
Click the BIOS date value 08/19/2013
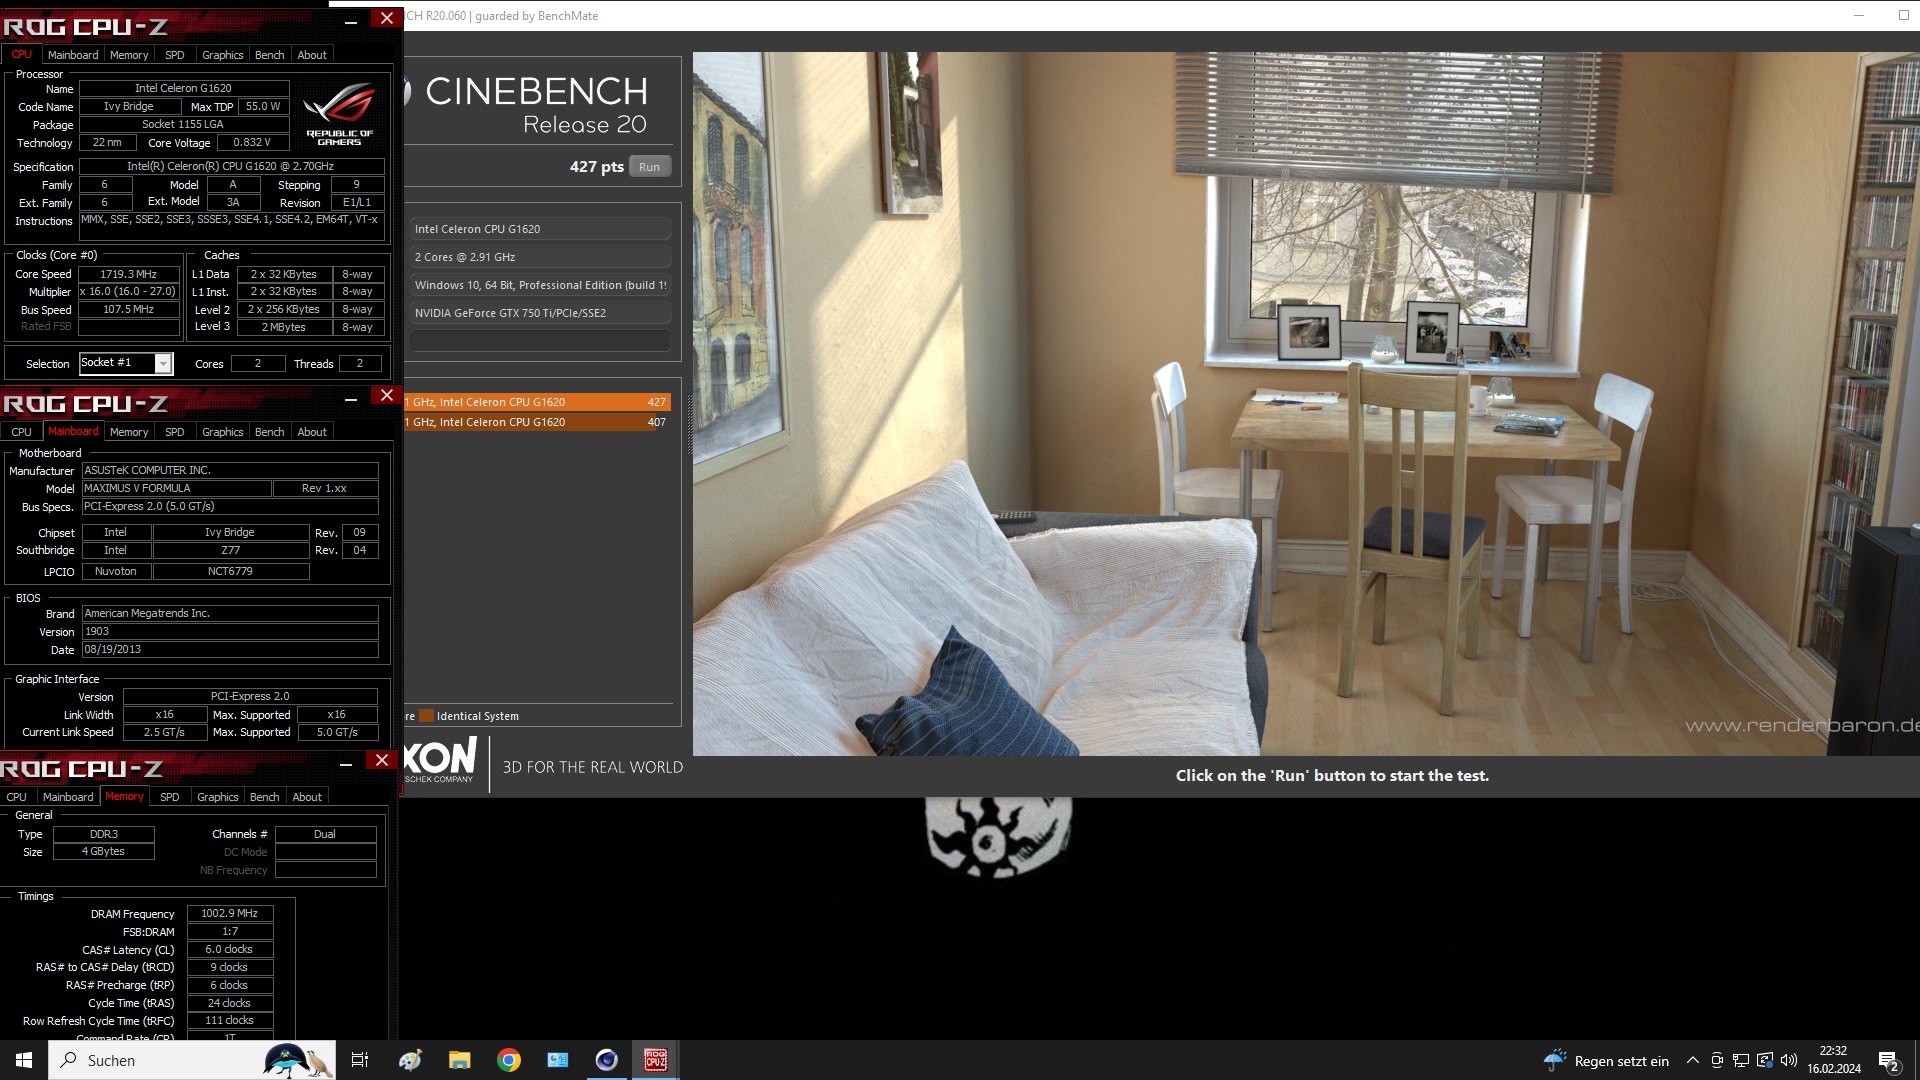230,649
